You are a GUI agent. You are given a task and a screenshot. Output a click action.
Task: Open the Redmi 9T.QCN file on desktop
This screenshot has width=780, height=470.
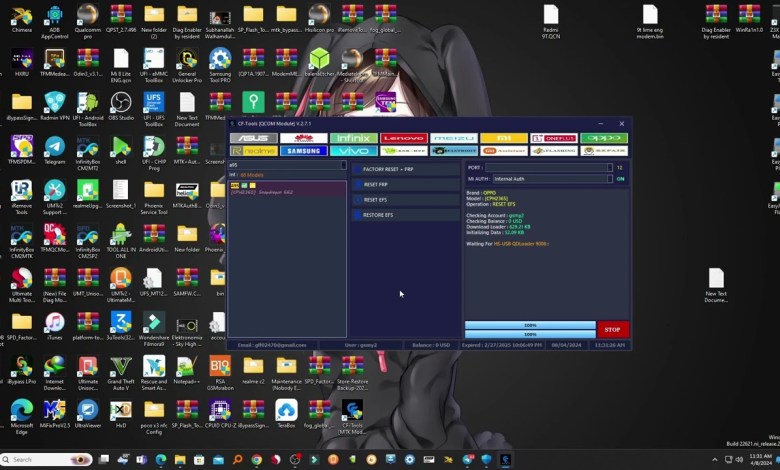pyautogui.click(x=551, y=22)
